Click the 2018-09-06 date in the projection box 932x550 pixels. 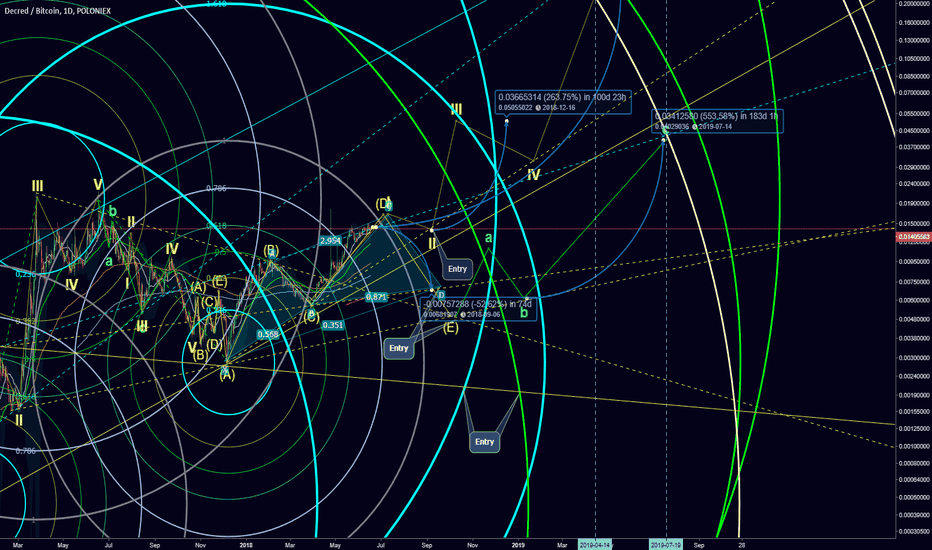pyautogui.click(x=483, y=314)
